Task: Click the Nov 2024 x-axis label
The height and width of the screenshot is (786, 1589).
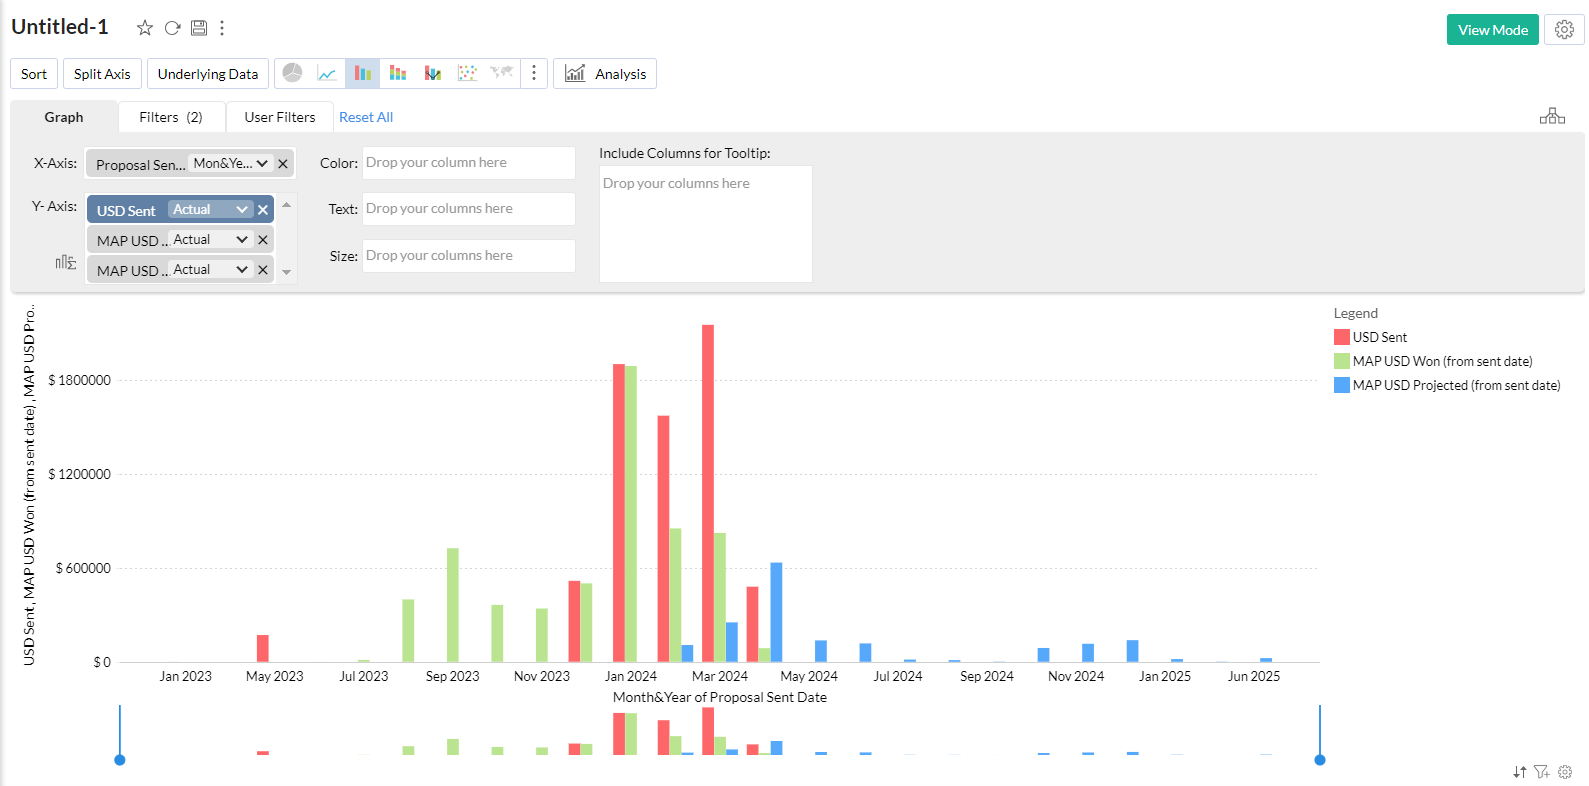Action: coord(1076,676)
